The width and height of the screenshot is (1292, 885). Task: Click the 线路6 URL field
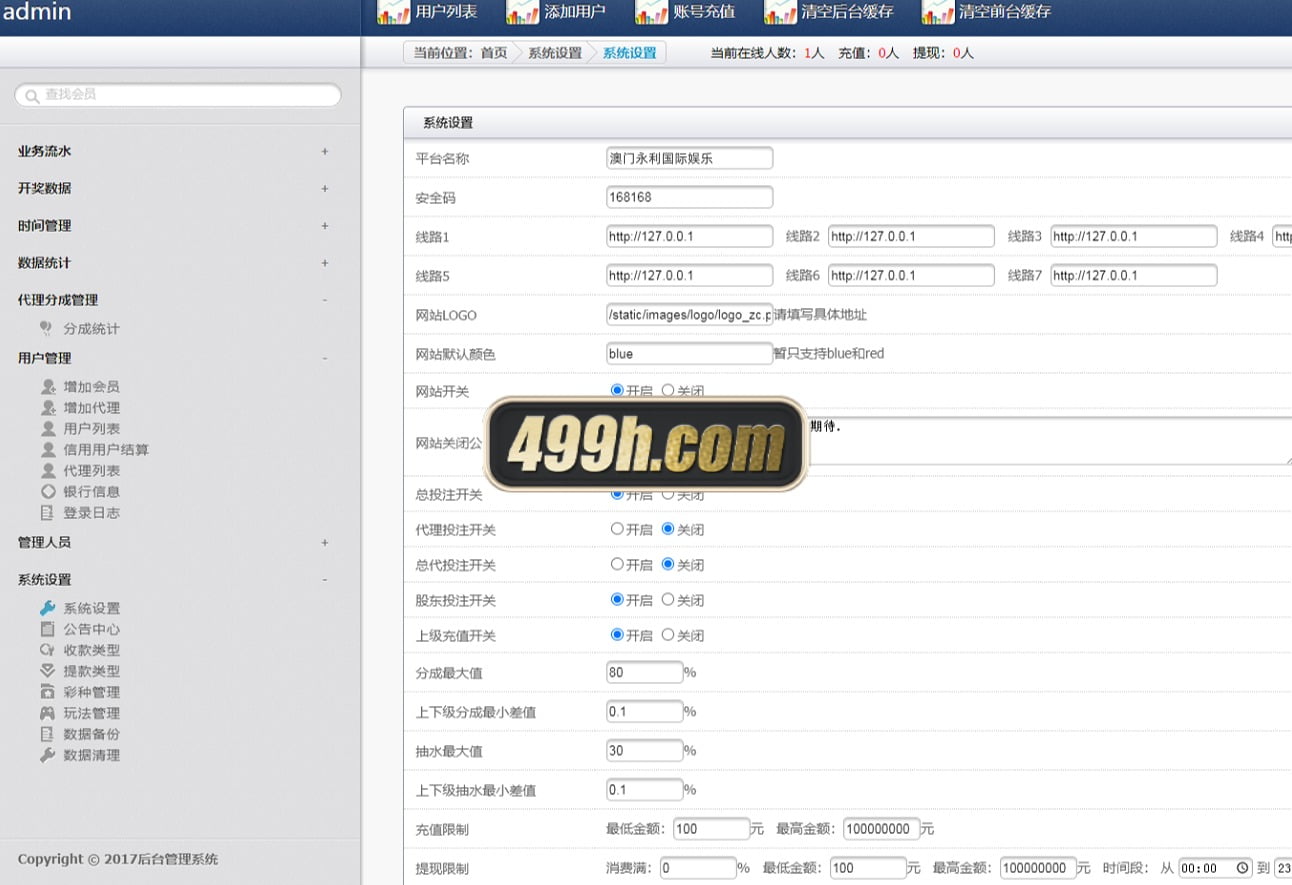pos(911,275)
